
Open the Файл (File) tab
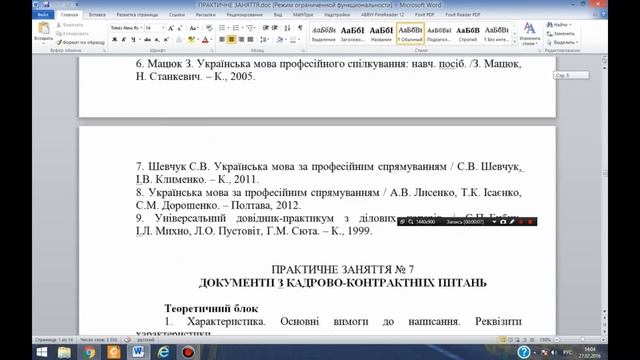[43, 15]
